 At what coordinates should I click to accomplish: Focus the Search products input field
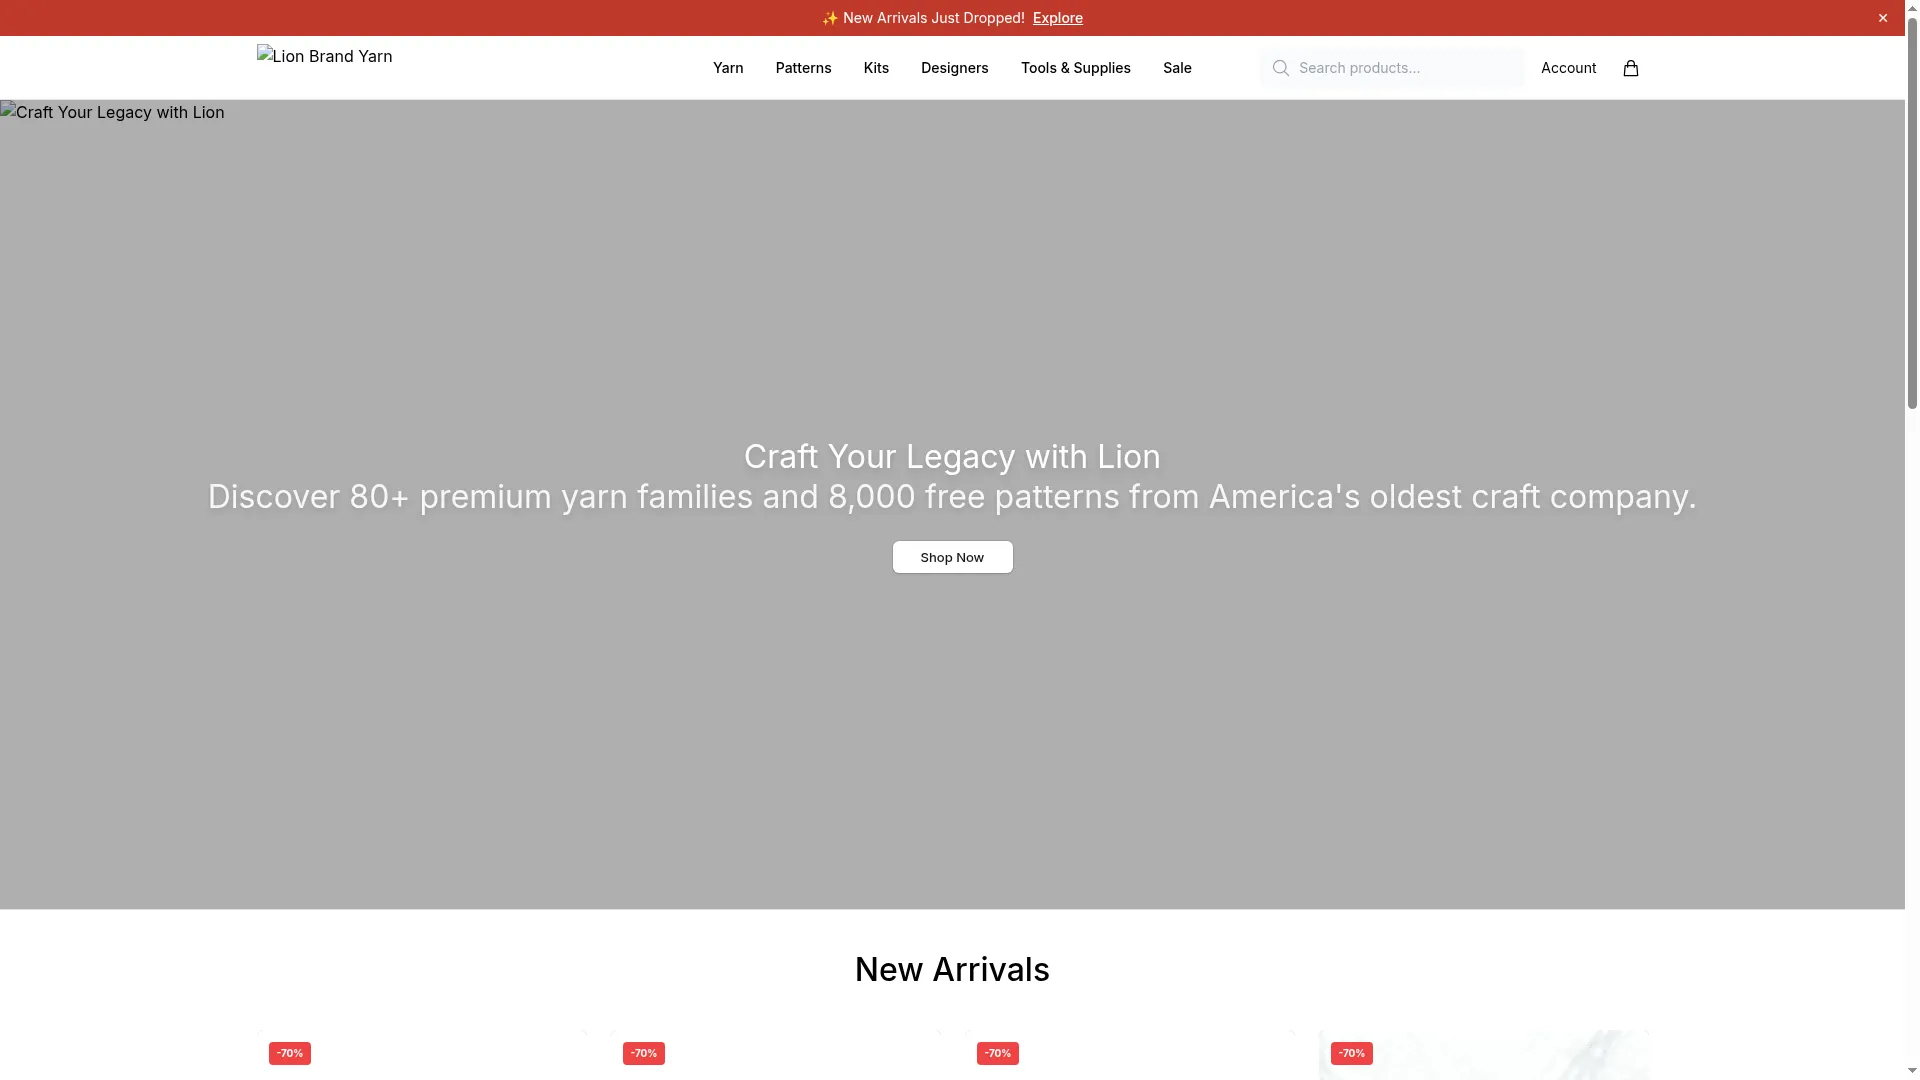tap(1392, 68)
